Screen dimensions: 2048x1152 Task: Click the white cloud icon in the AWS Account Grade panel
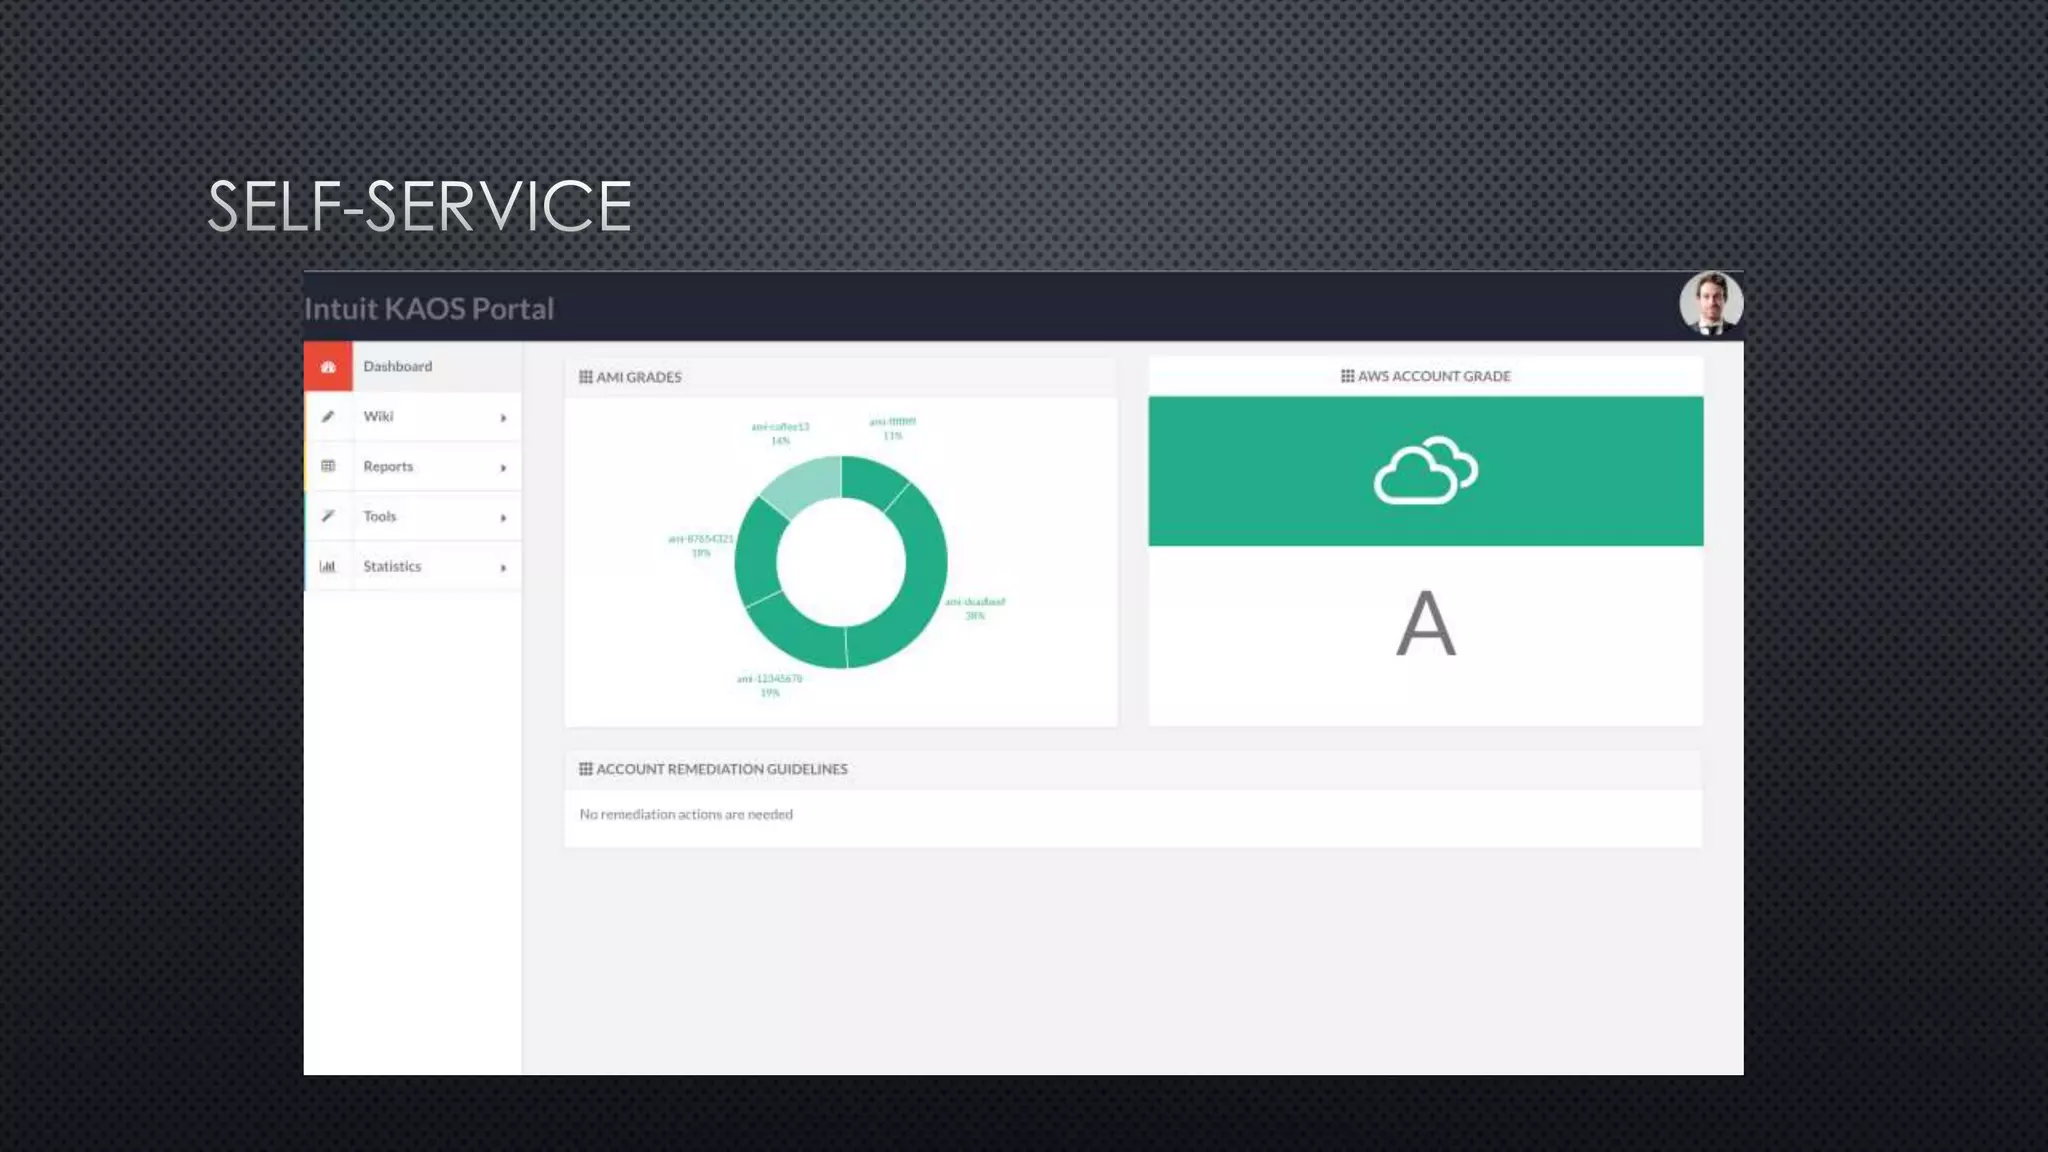pyautogui.click(x=1425, y=471)
